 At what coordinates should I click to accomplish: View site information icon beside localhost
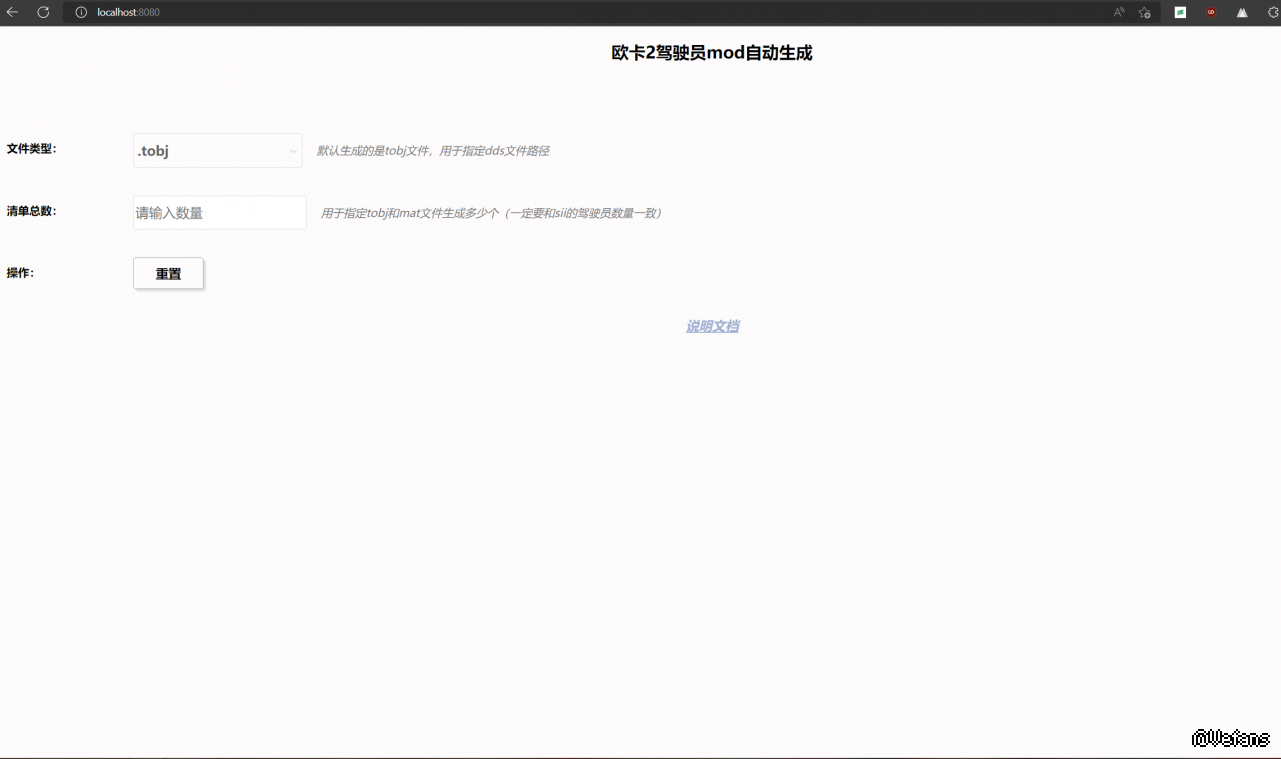82,12
